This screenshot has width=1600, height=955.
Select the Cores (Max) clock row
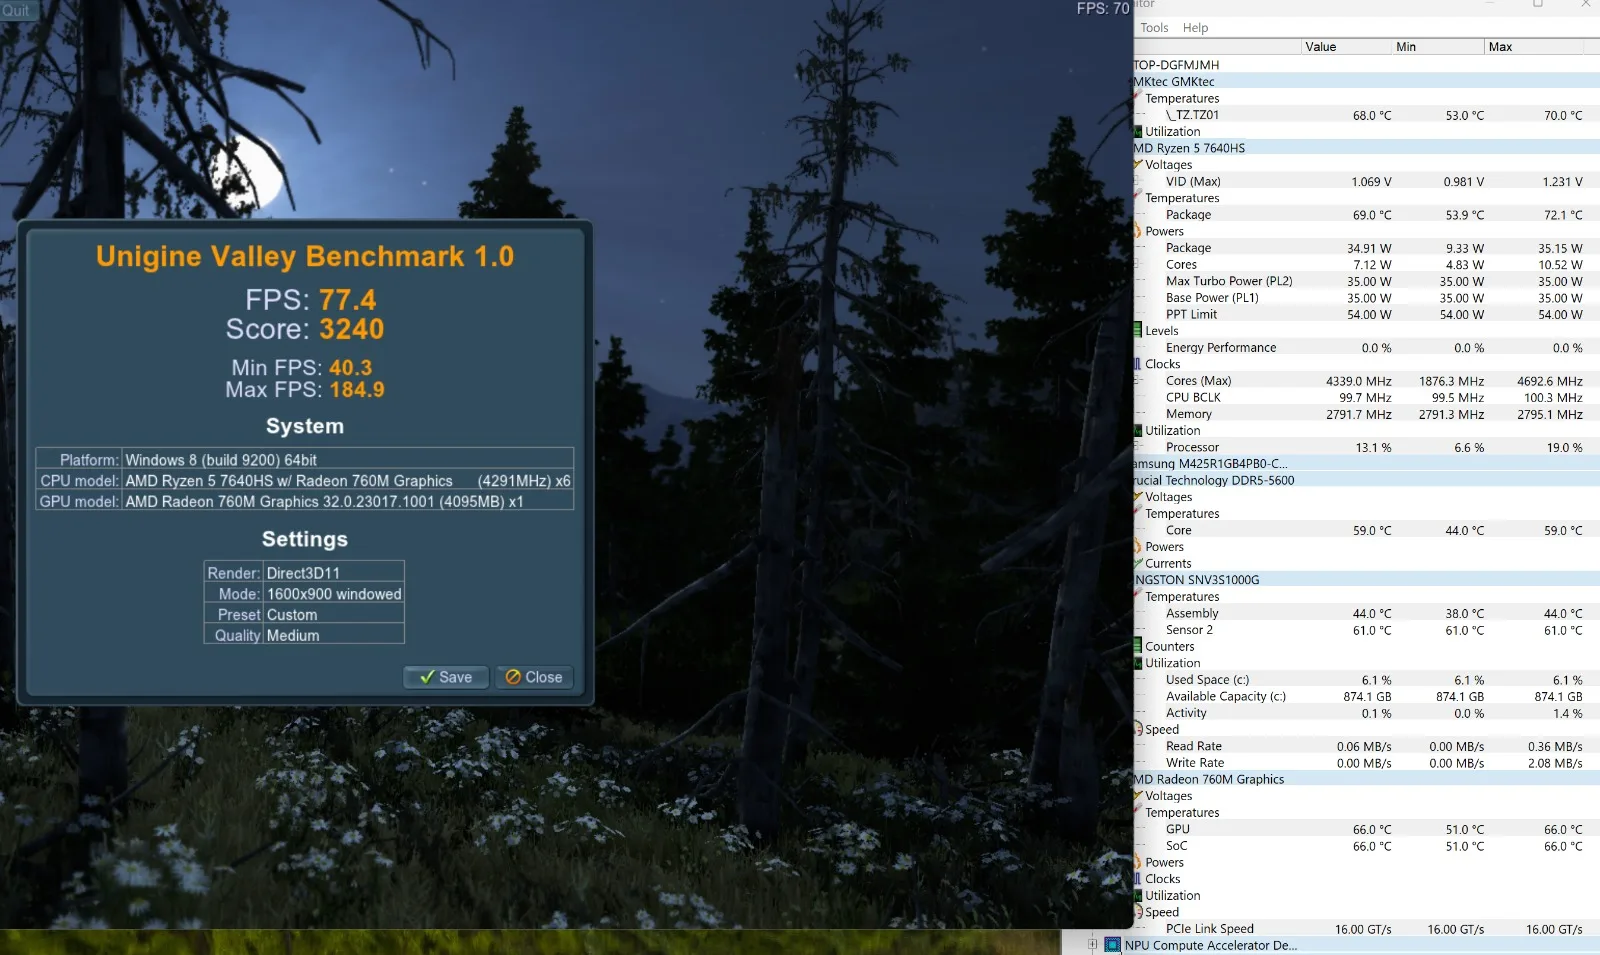coord(1366,381)
